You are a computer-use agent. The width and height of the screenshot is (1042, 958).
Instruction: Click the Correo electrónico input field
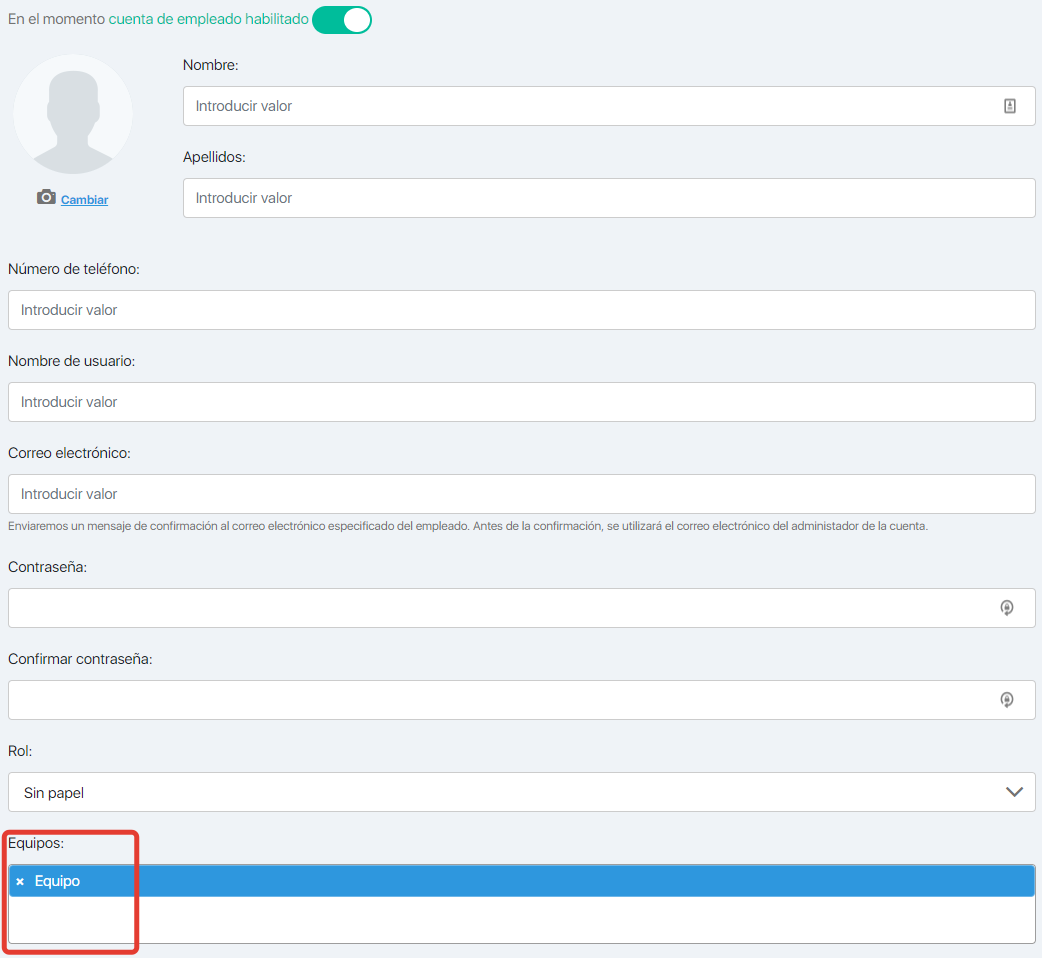tap(521, 494)
